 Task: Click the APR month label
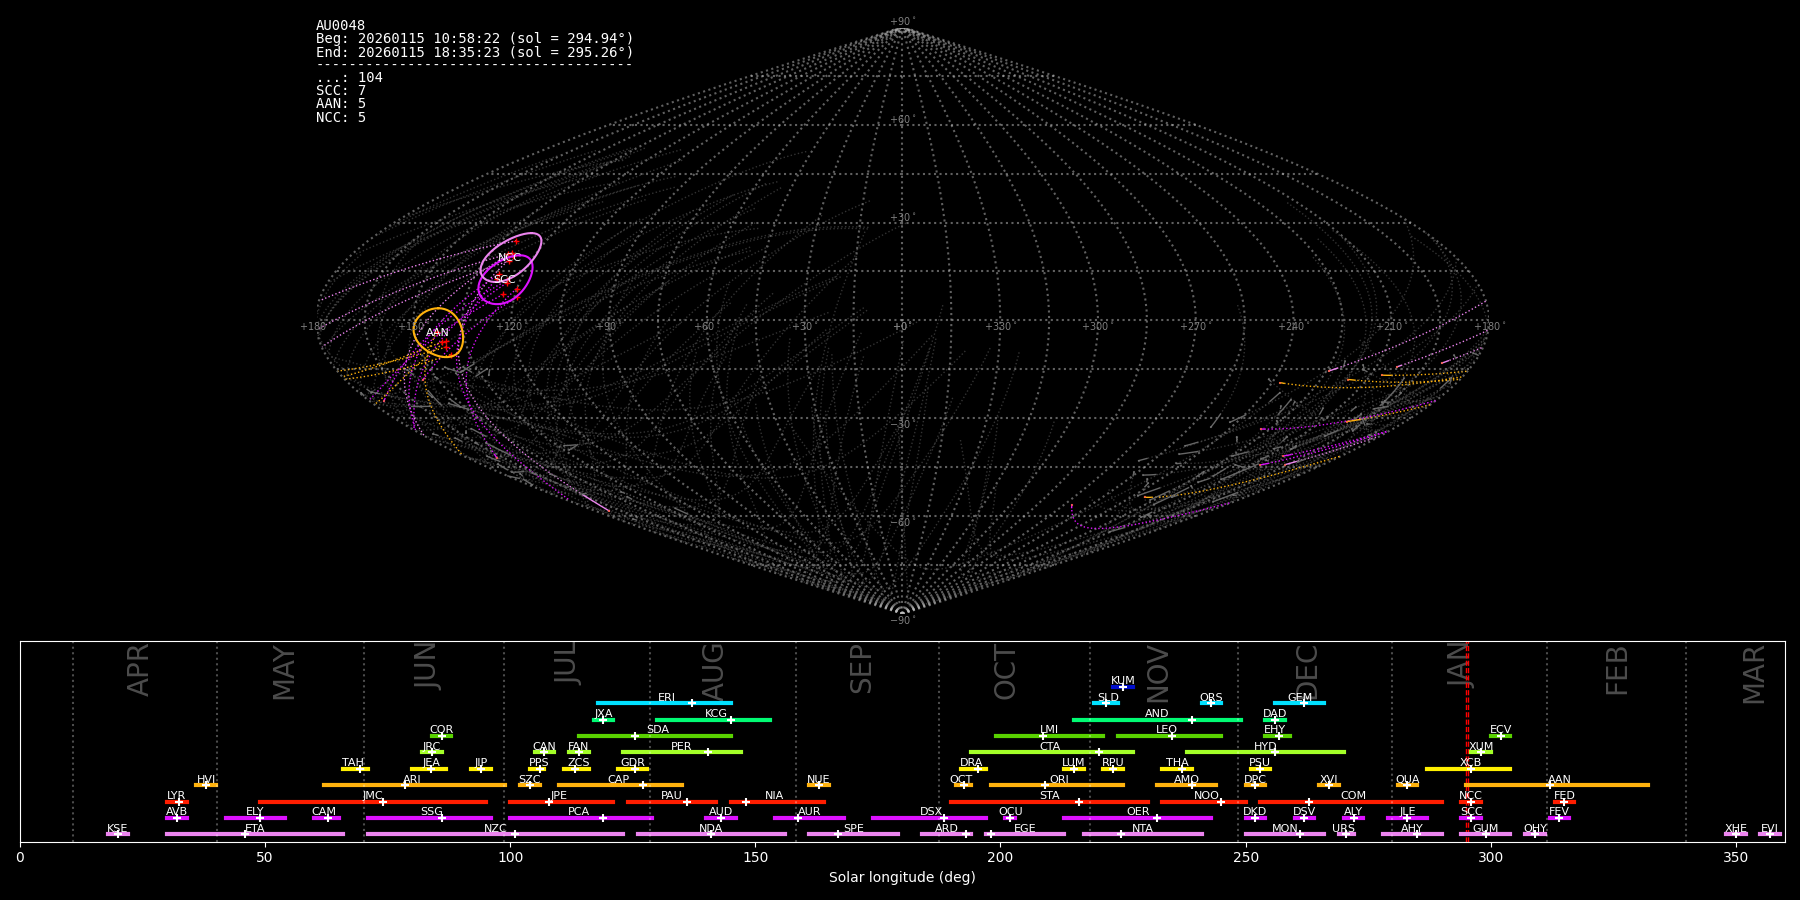138,670
